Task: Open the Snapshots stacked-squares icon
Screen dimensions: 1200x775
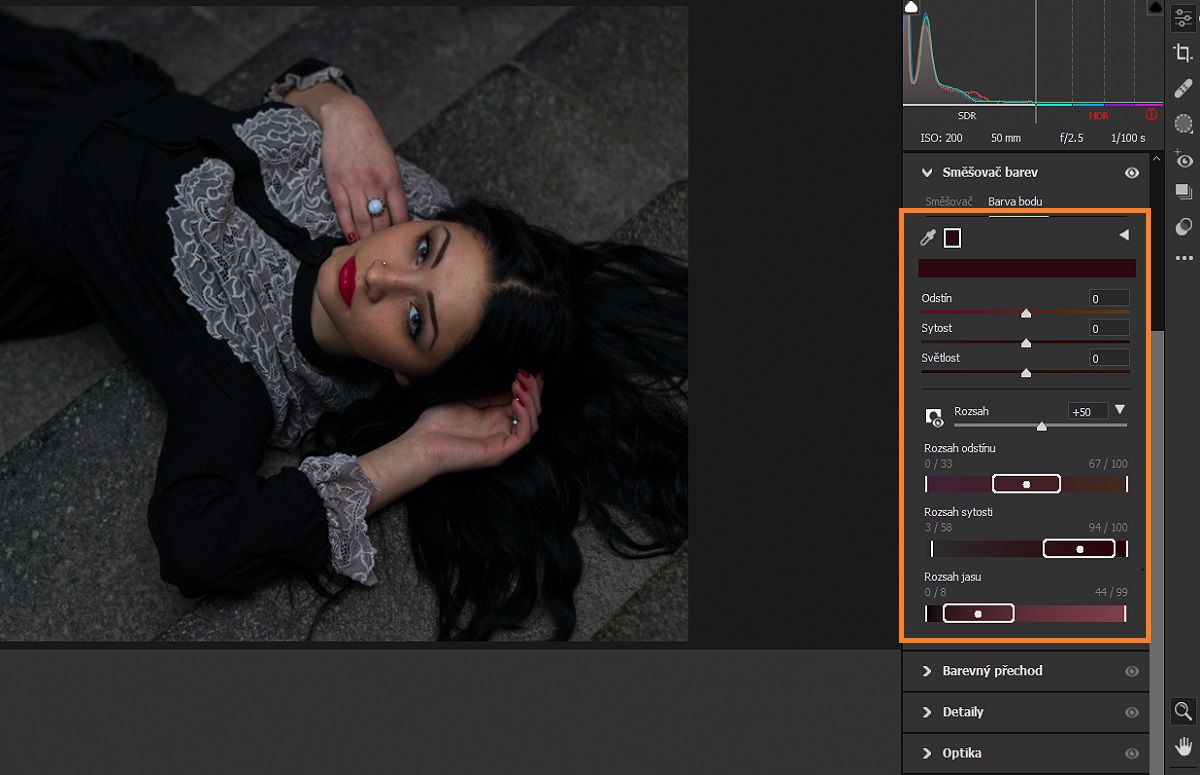Action: pos(1183,192)
